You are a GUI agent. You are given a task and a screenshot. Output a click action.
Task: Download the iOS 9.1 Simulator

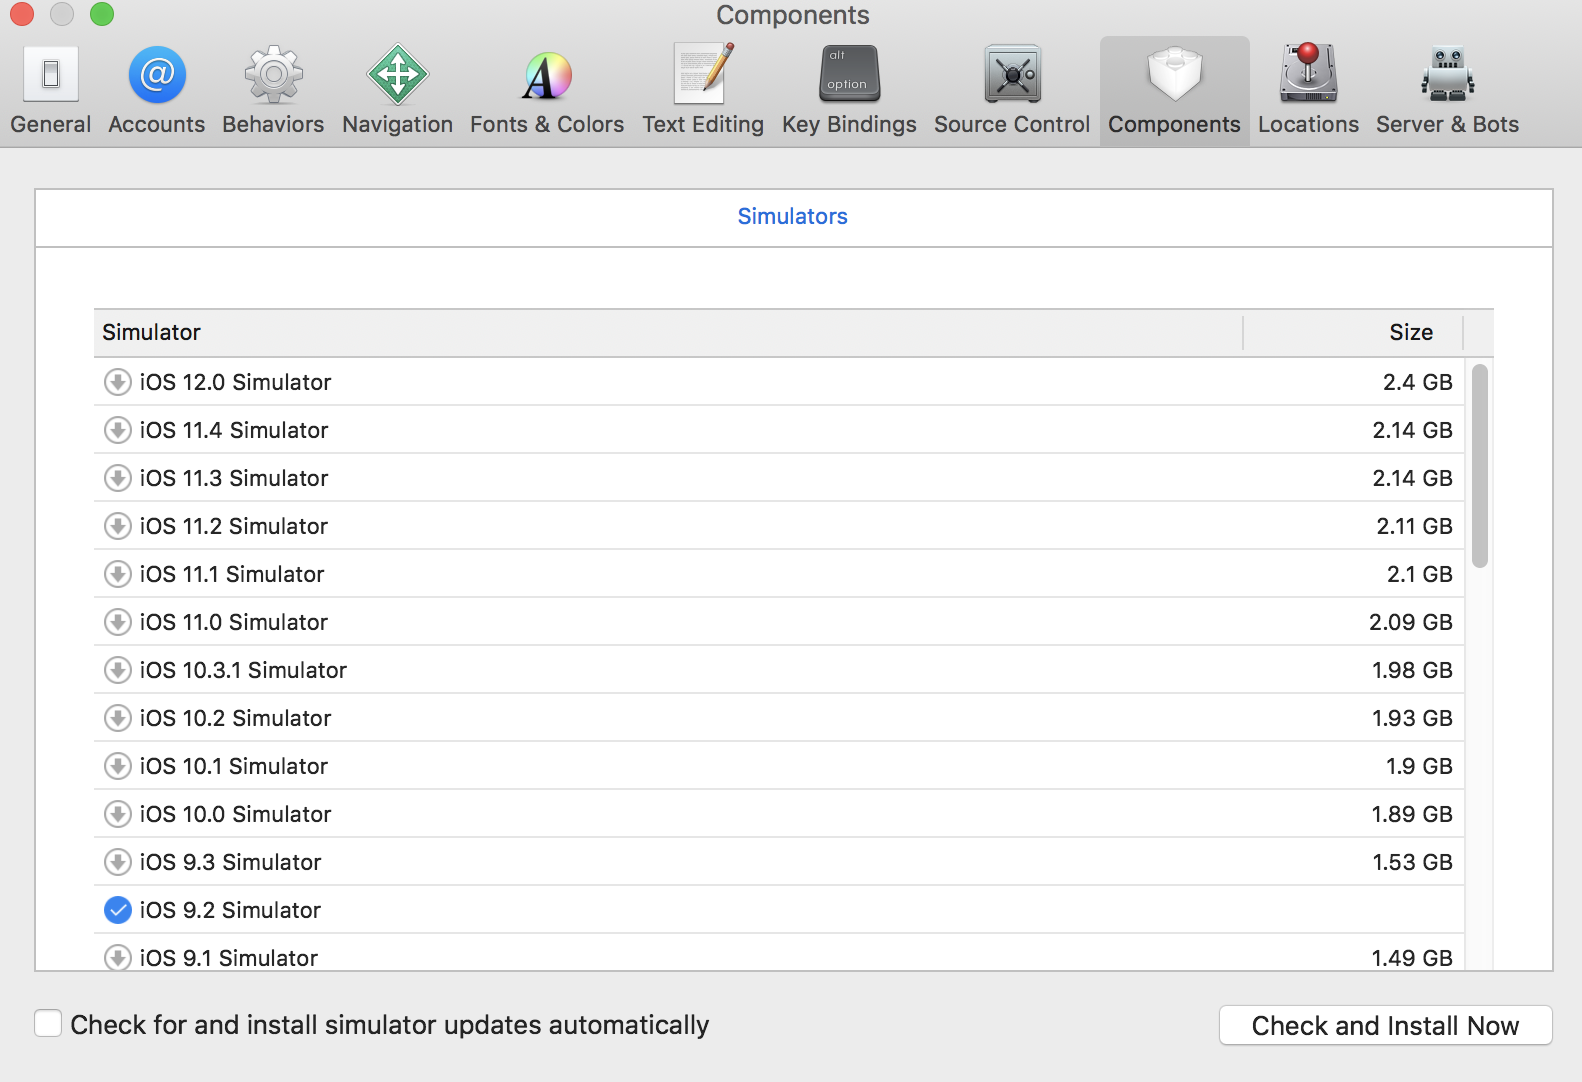(x=118, y=957)
